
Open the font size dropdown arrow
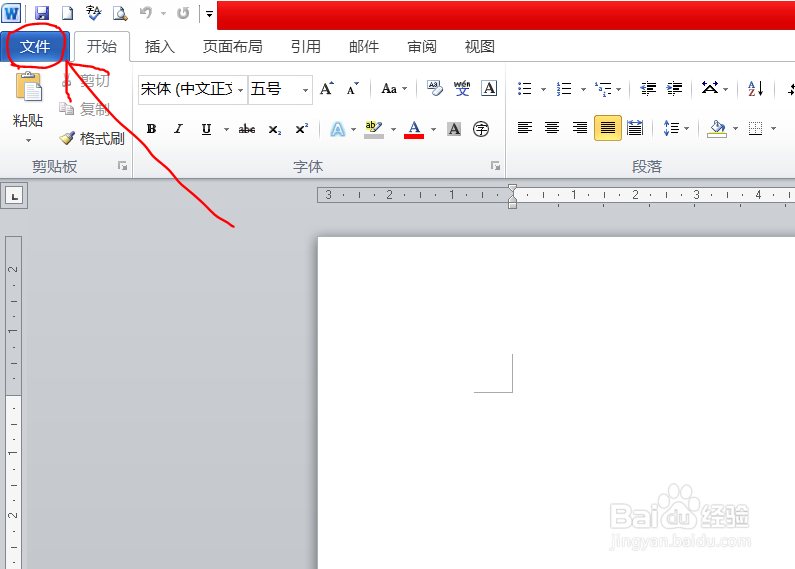point(305,90)
